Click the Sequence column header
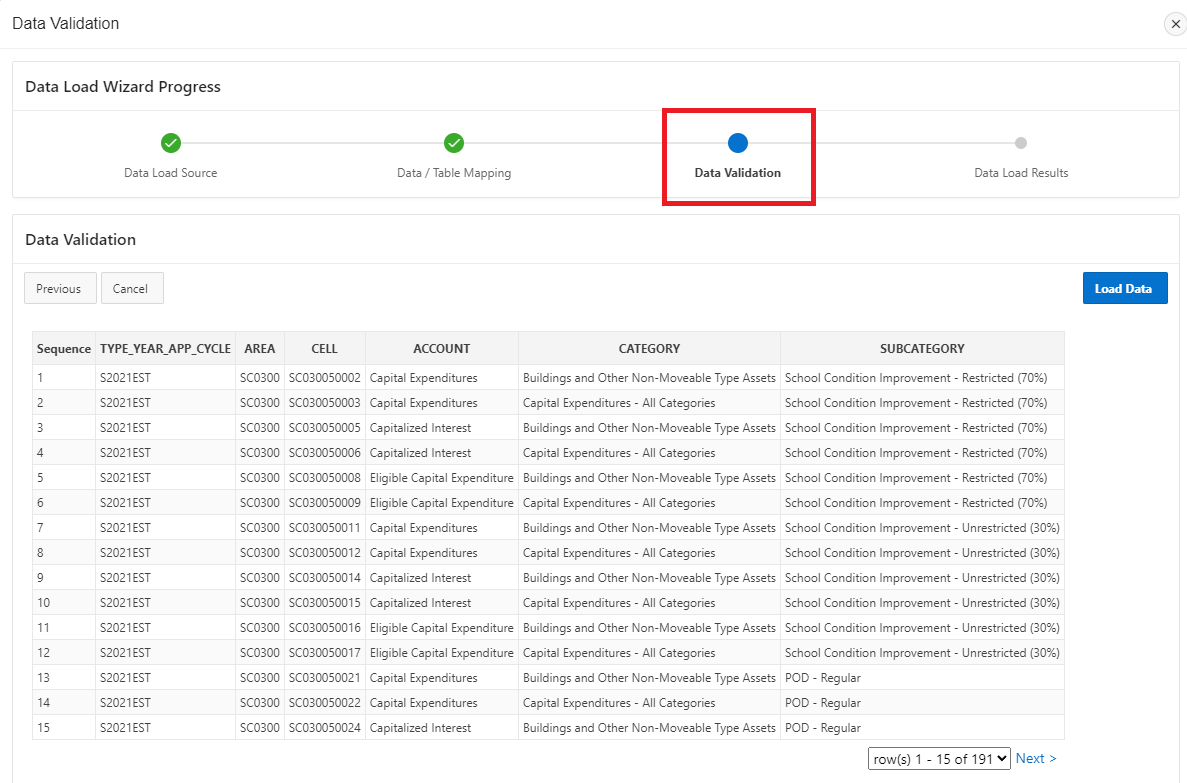The image size is (1187, 783). (x=64, y=349)
